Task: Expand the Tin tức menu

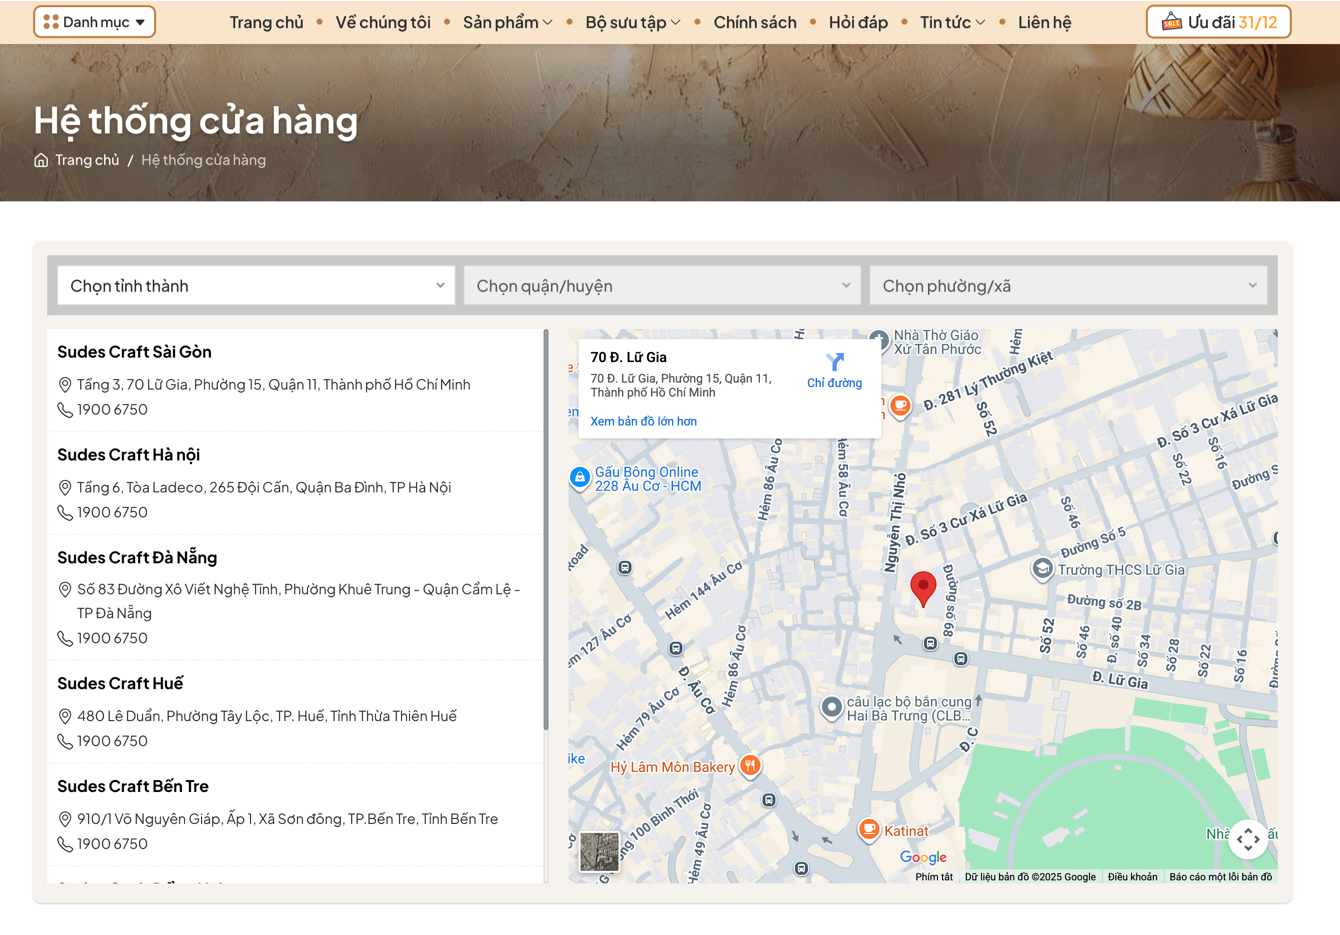Action: point(953,22)
